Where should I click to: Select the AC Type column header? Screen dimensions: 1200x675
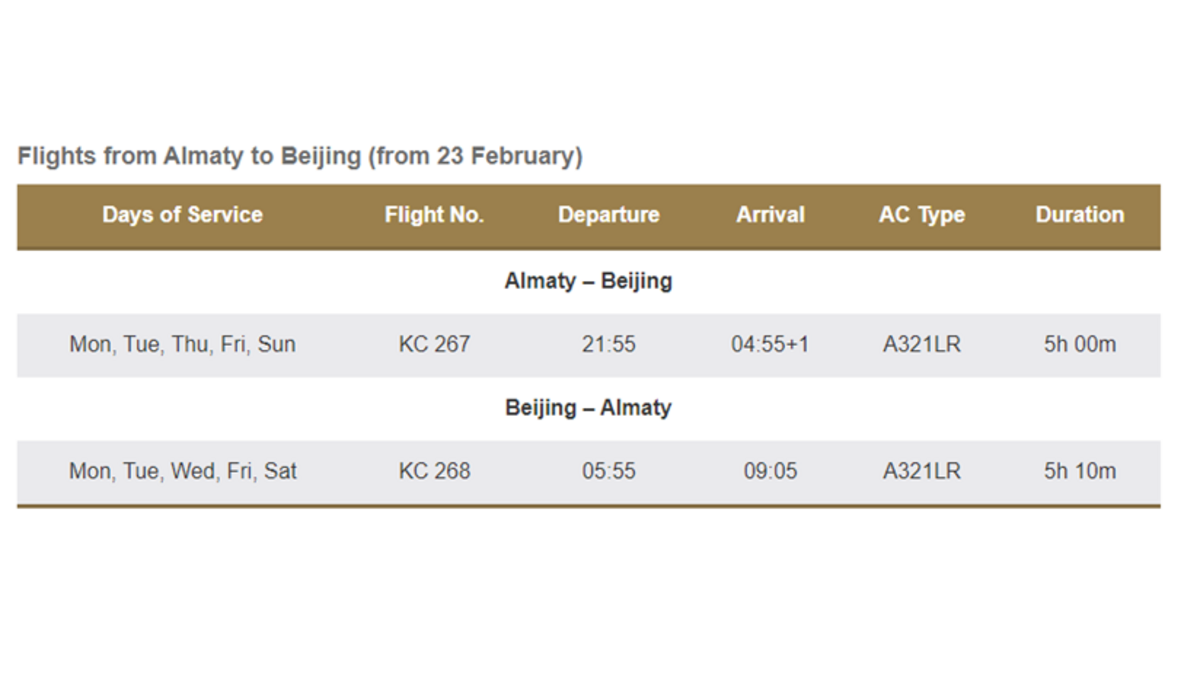pyautogui.click(x=922, y=215)
